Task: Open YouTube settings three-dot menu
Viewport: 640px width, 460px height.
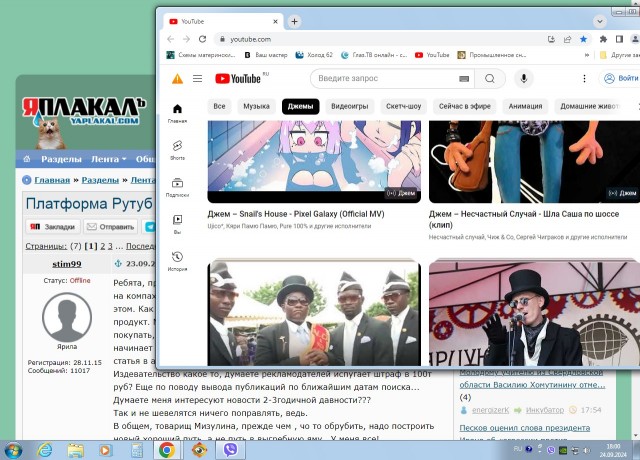Action: click(584, 78)
